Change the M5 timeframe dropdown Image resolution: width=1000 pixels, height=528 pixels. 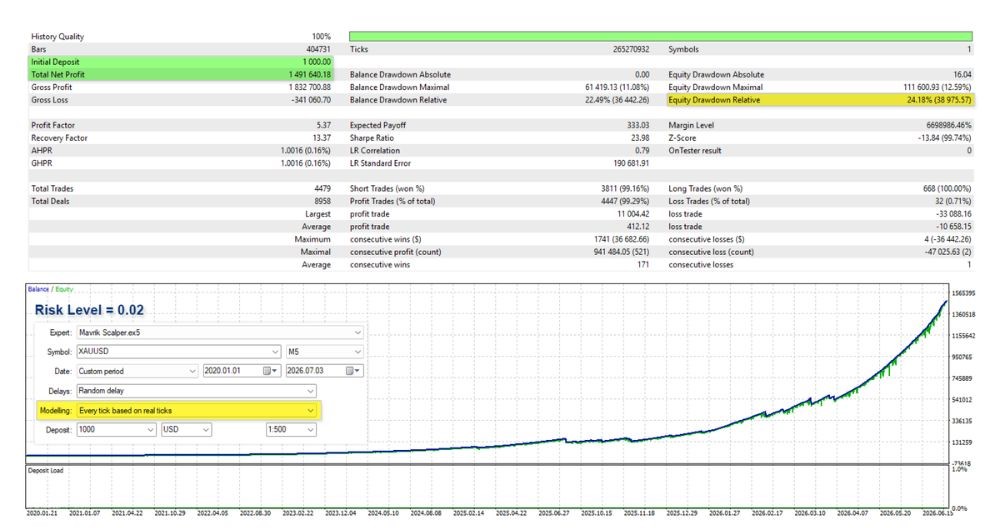coord(325,351)
